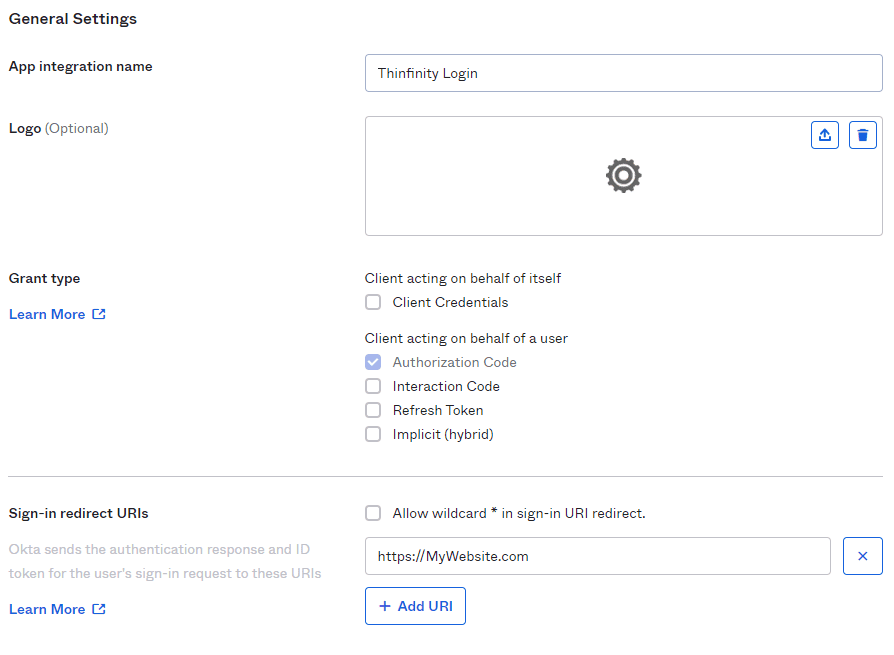Open the external link beside Grant type's Learn More
Image resolution: width=894 pixels, height=655 pixels.
pos(97,313)
